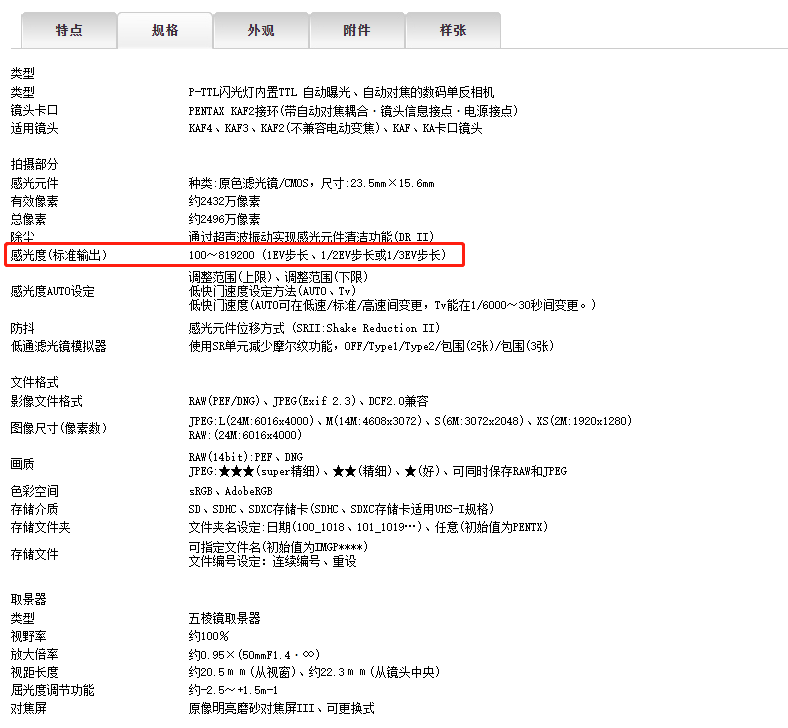Click the 存储介质 row label
The image size is (788, 728).
(x=35, y=509)
